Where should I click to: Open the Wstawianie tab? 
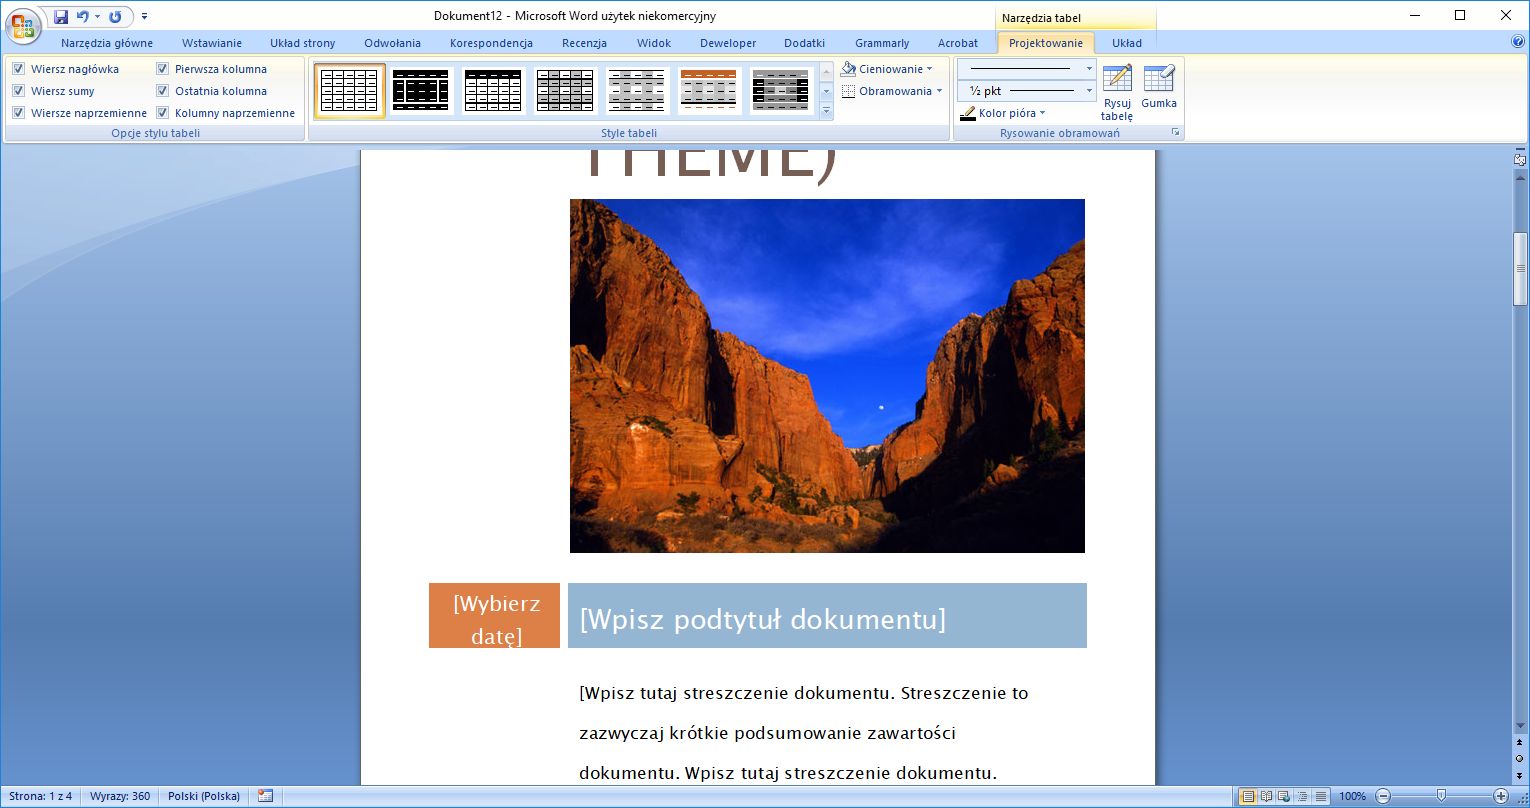tap(212, 43)
